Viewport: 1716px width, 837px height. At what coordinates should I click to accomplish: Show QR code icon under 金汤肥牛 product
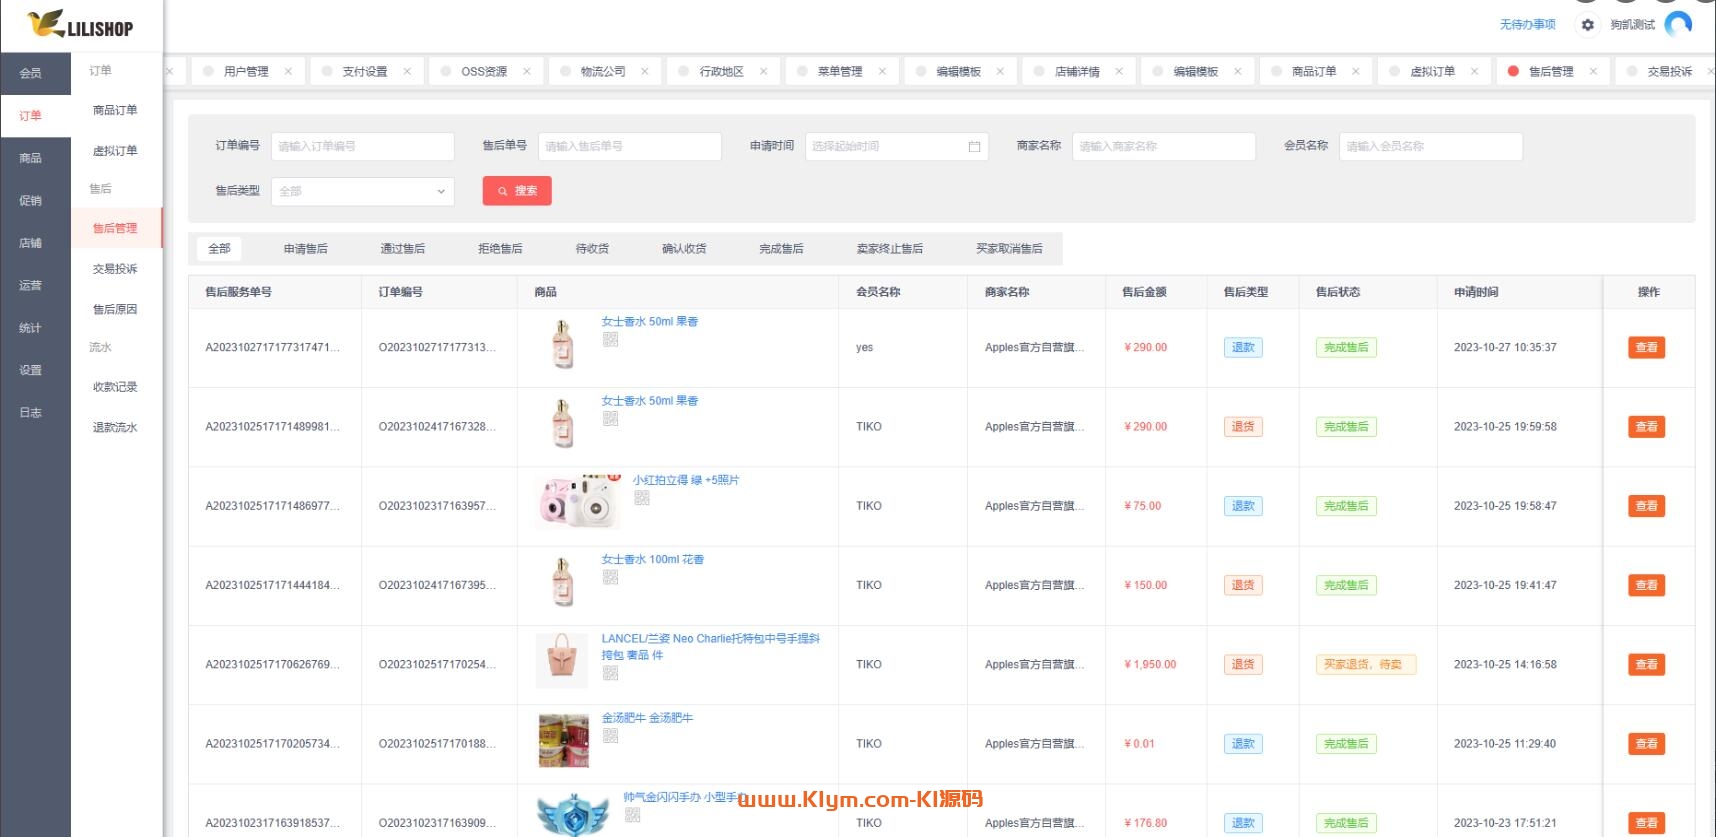tap(610, 736)
